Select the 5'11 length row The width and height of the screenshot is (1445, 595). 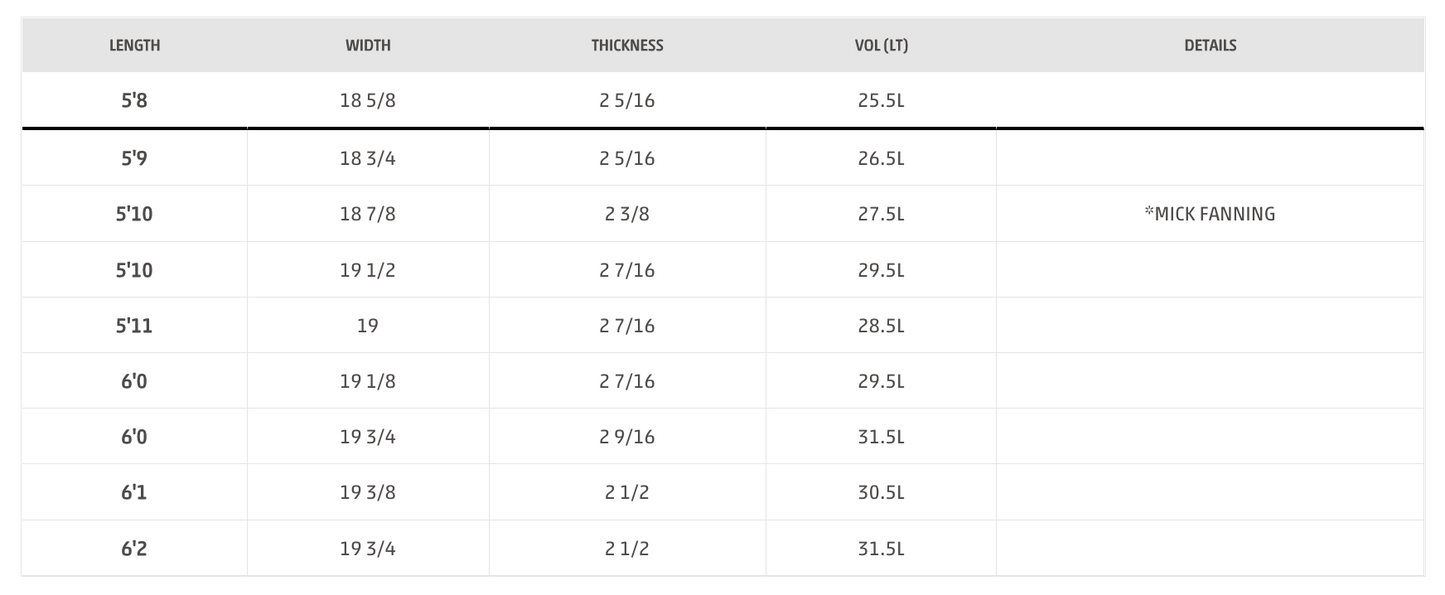[723, 325]
